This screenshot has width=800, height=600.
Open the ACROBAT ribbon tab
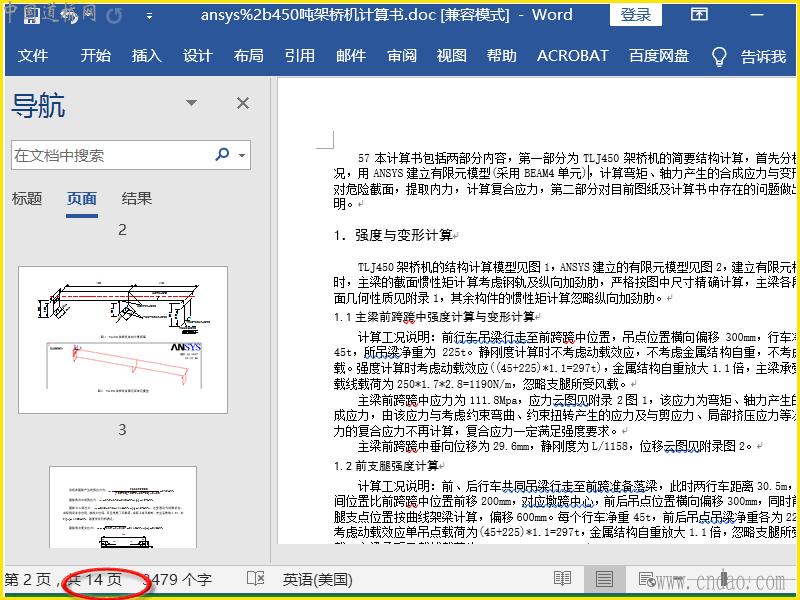tap(572, 56)
